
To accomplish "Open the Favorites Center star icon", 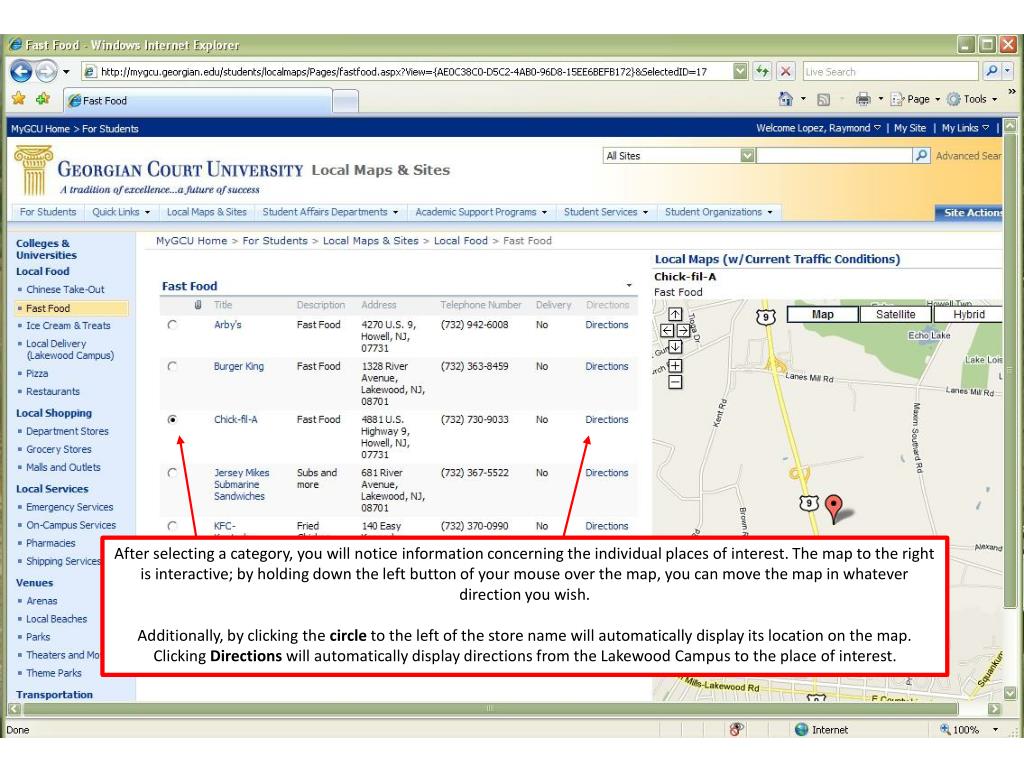I will pyautogui.click(x=19, y=99).
